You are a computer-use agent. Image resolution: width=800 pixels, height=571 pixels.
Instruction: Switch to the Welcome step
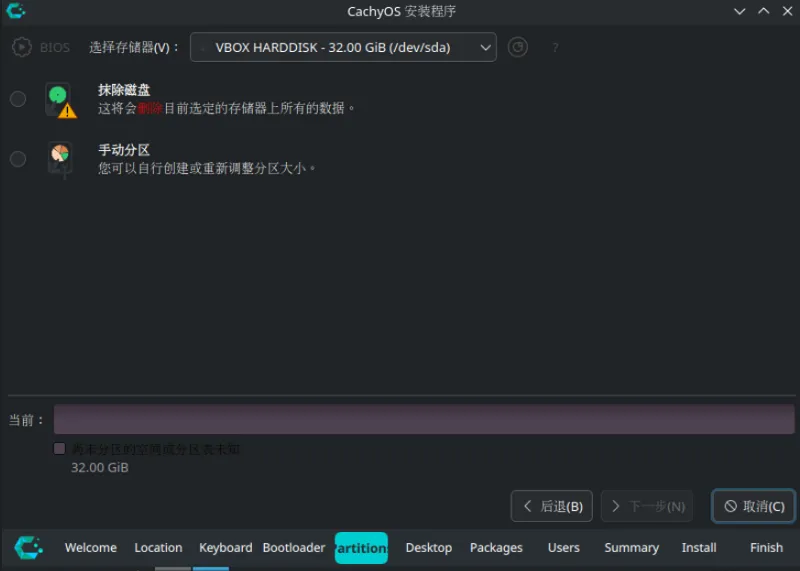pyautogui.click(x=91, y=548)
